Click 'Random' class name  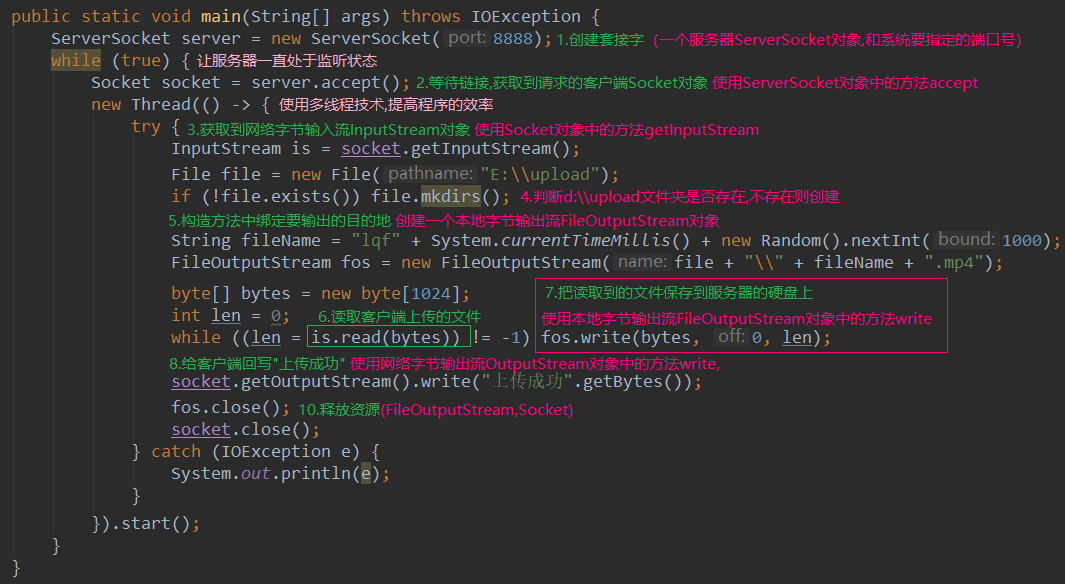[791, 240]
